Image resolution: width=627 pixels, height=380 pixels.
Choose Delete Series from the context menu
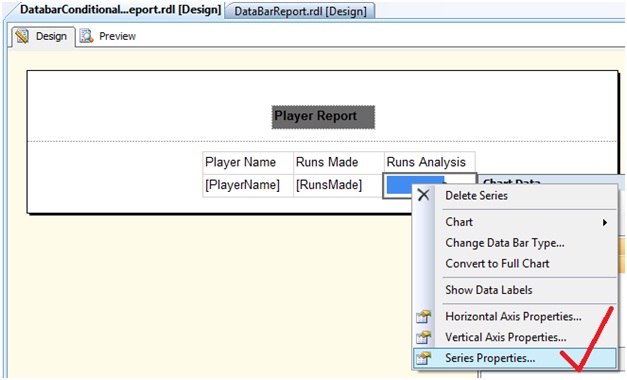point(515,196)
